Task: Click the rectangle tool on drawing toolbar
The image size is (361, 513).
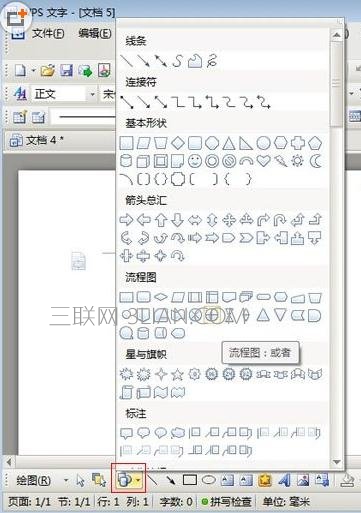Action: (x=190, y=480)
